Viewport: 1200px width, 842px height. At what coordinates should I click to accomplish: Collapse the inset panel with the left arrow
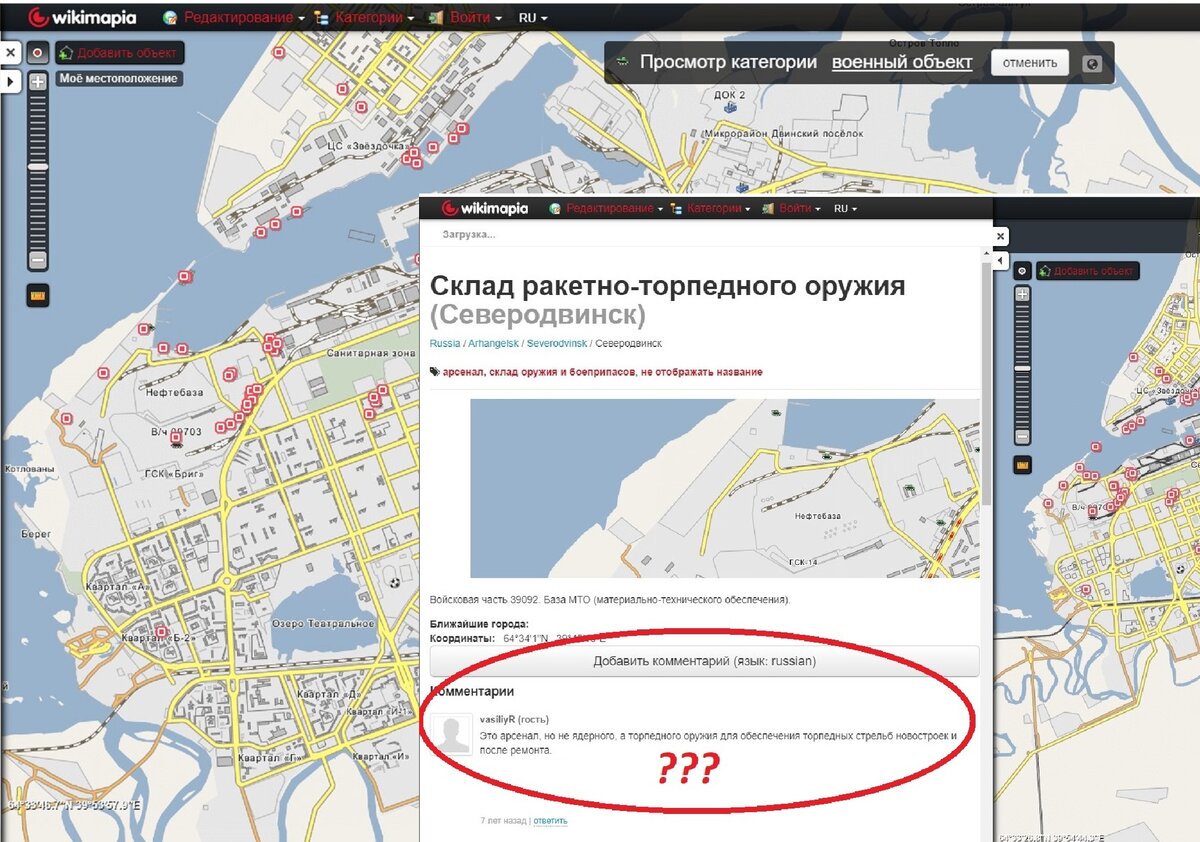tap(1000, 260)
